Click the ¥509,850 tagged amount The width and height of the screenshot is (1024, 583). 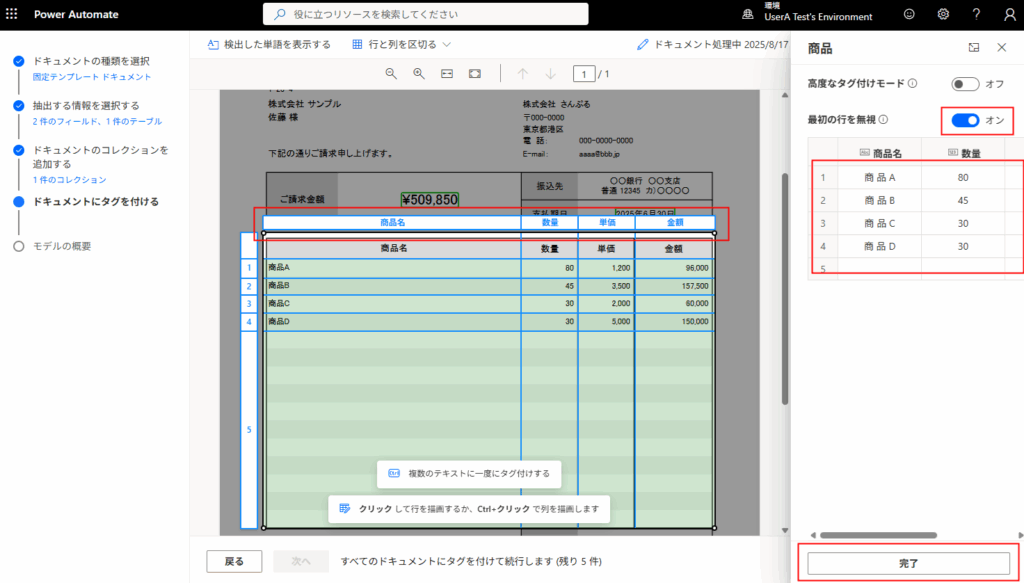(429, 200)
